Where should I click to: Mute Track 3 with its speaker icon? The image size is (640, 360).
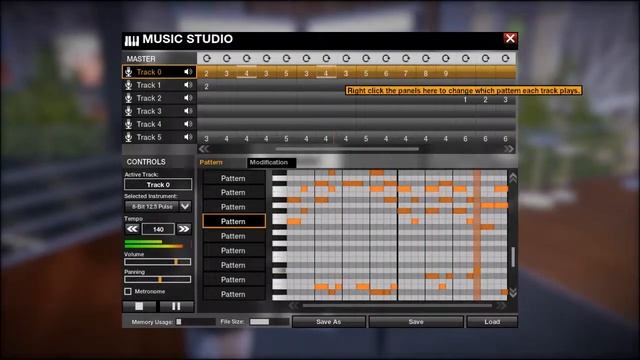click(188, 111)
